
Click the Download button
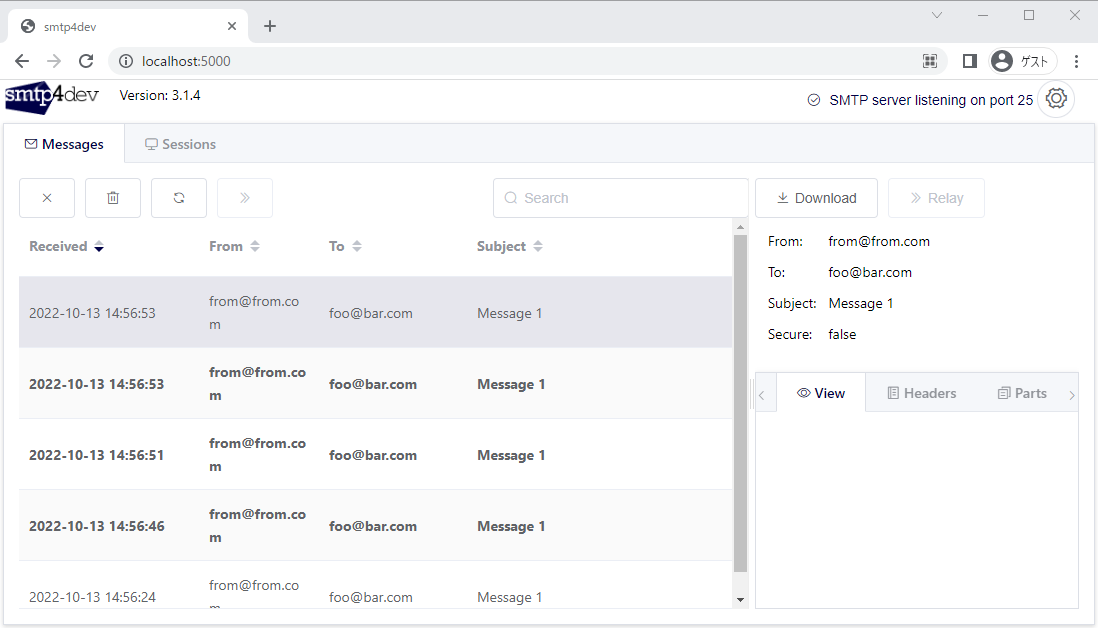[x=816, y=198]
